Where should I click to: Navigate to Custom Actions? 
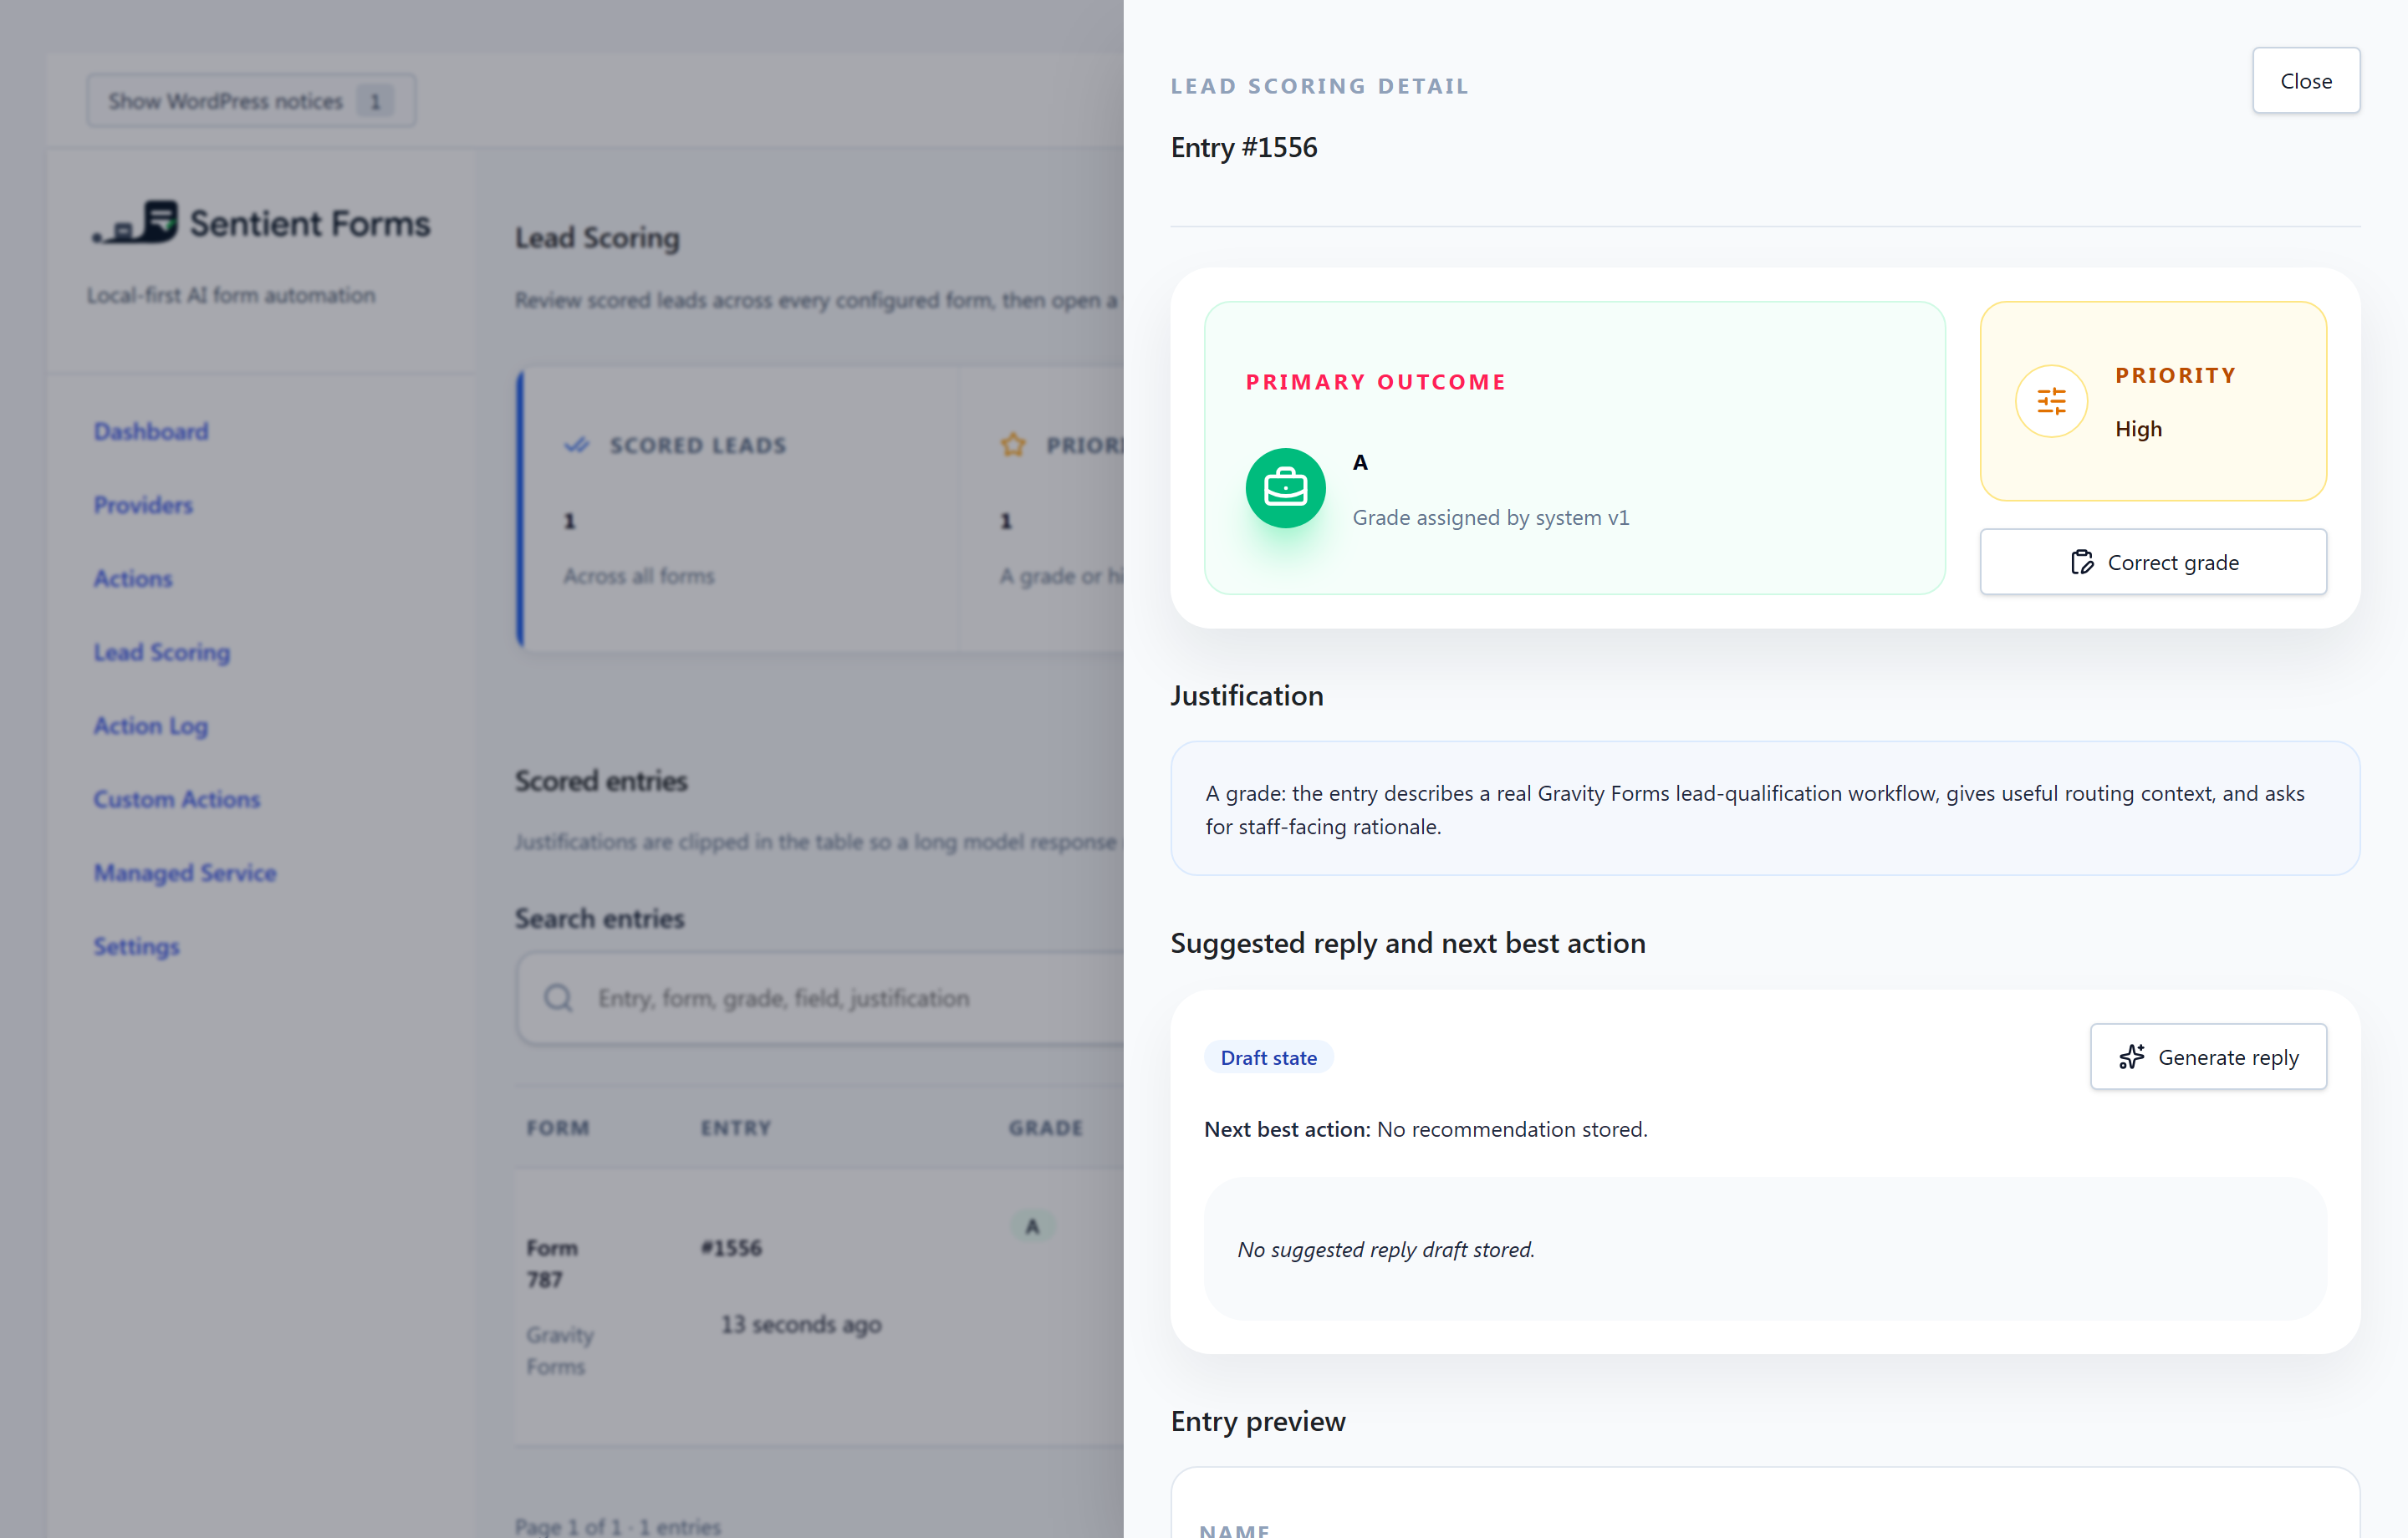(176, 800)
